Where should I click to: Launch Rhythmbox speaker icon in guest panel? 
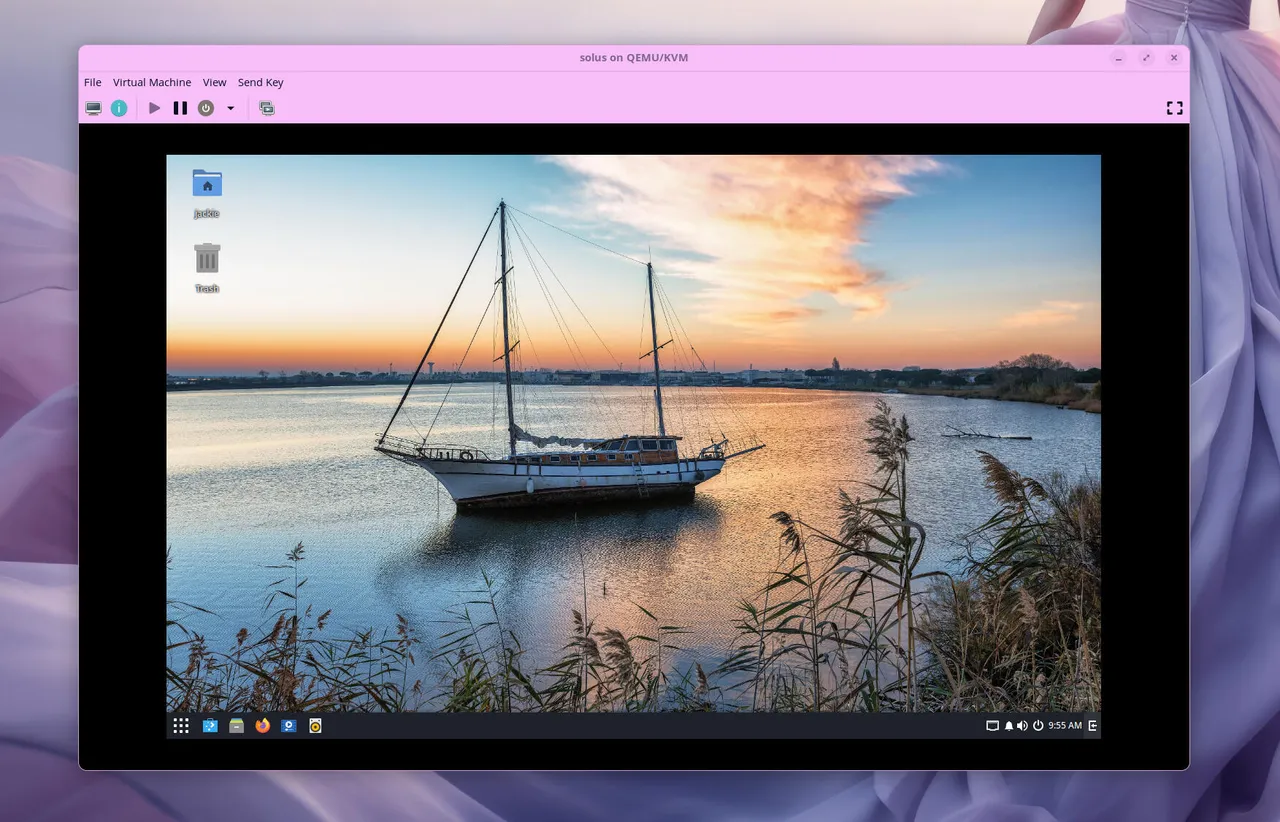[315, 726]
